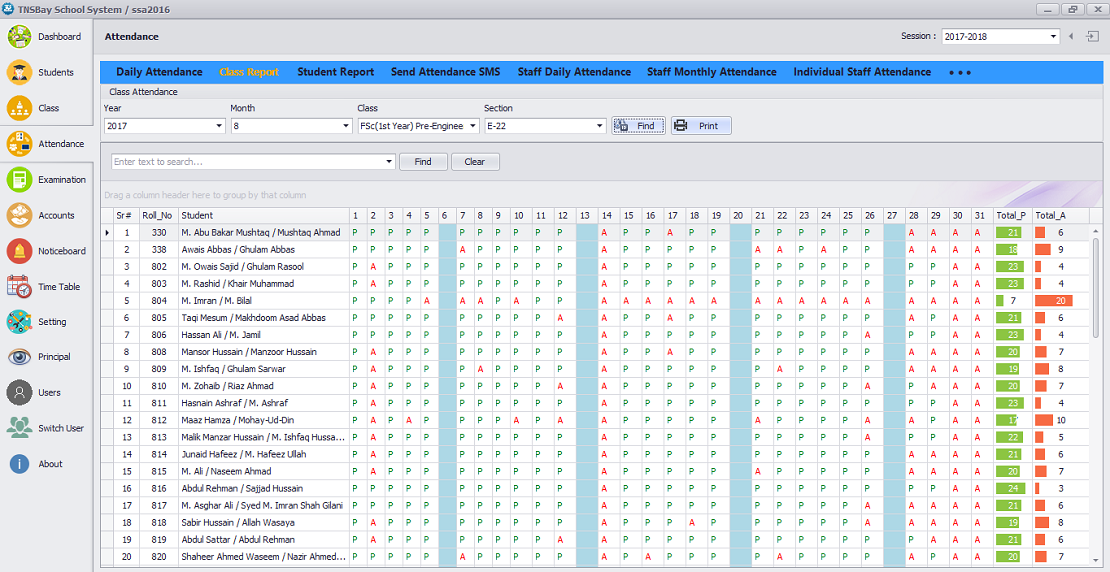Open the Students sidebar icon
Screen dimensions: 1110x572
click(x=20, y=72)
